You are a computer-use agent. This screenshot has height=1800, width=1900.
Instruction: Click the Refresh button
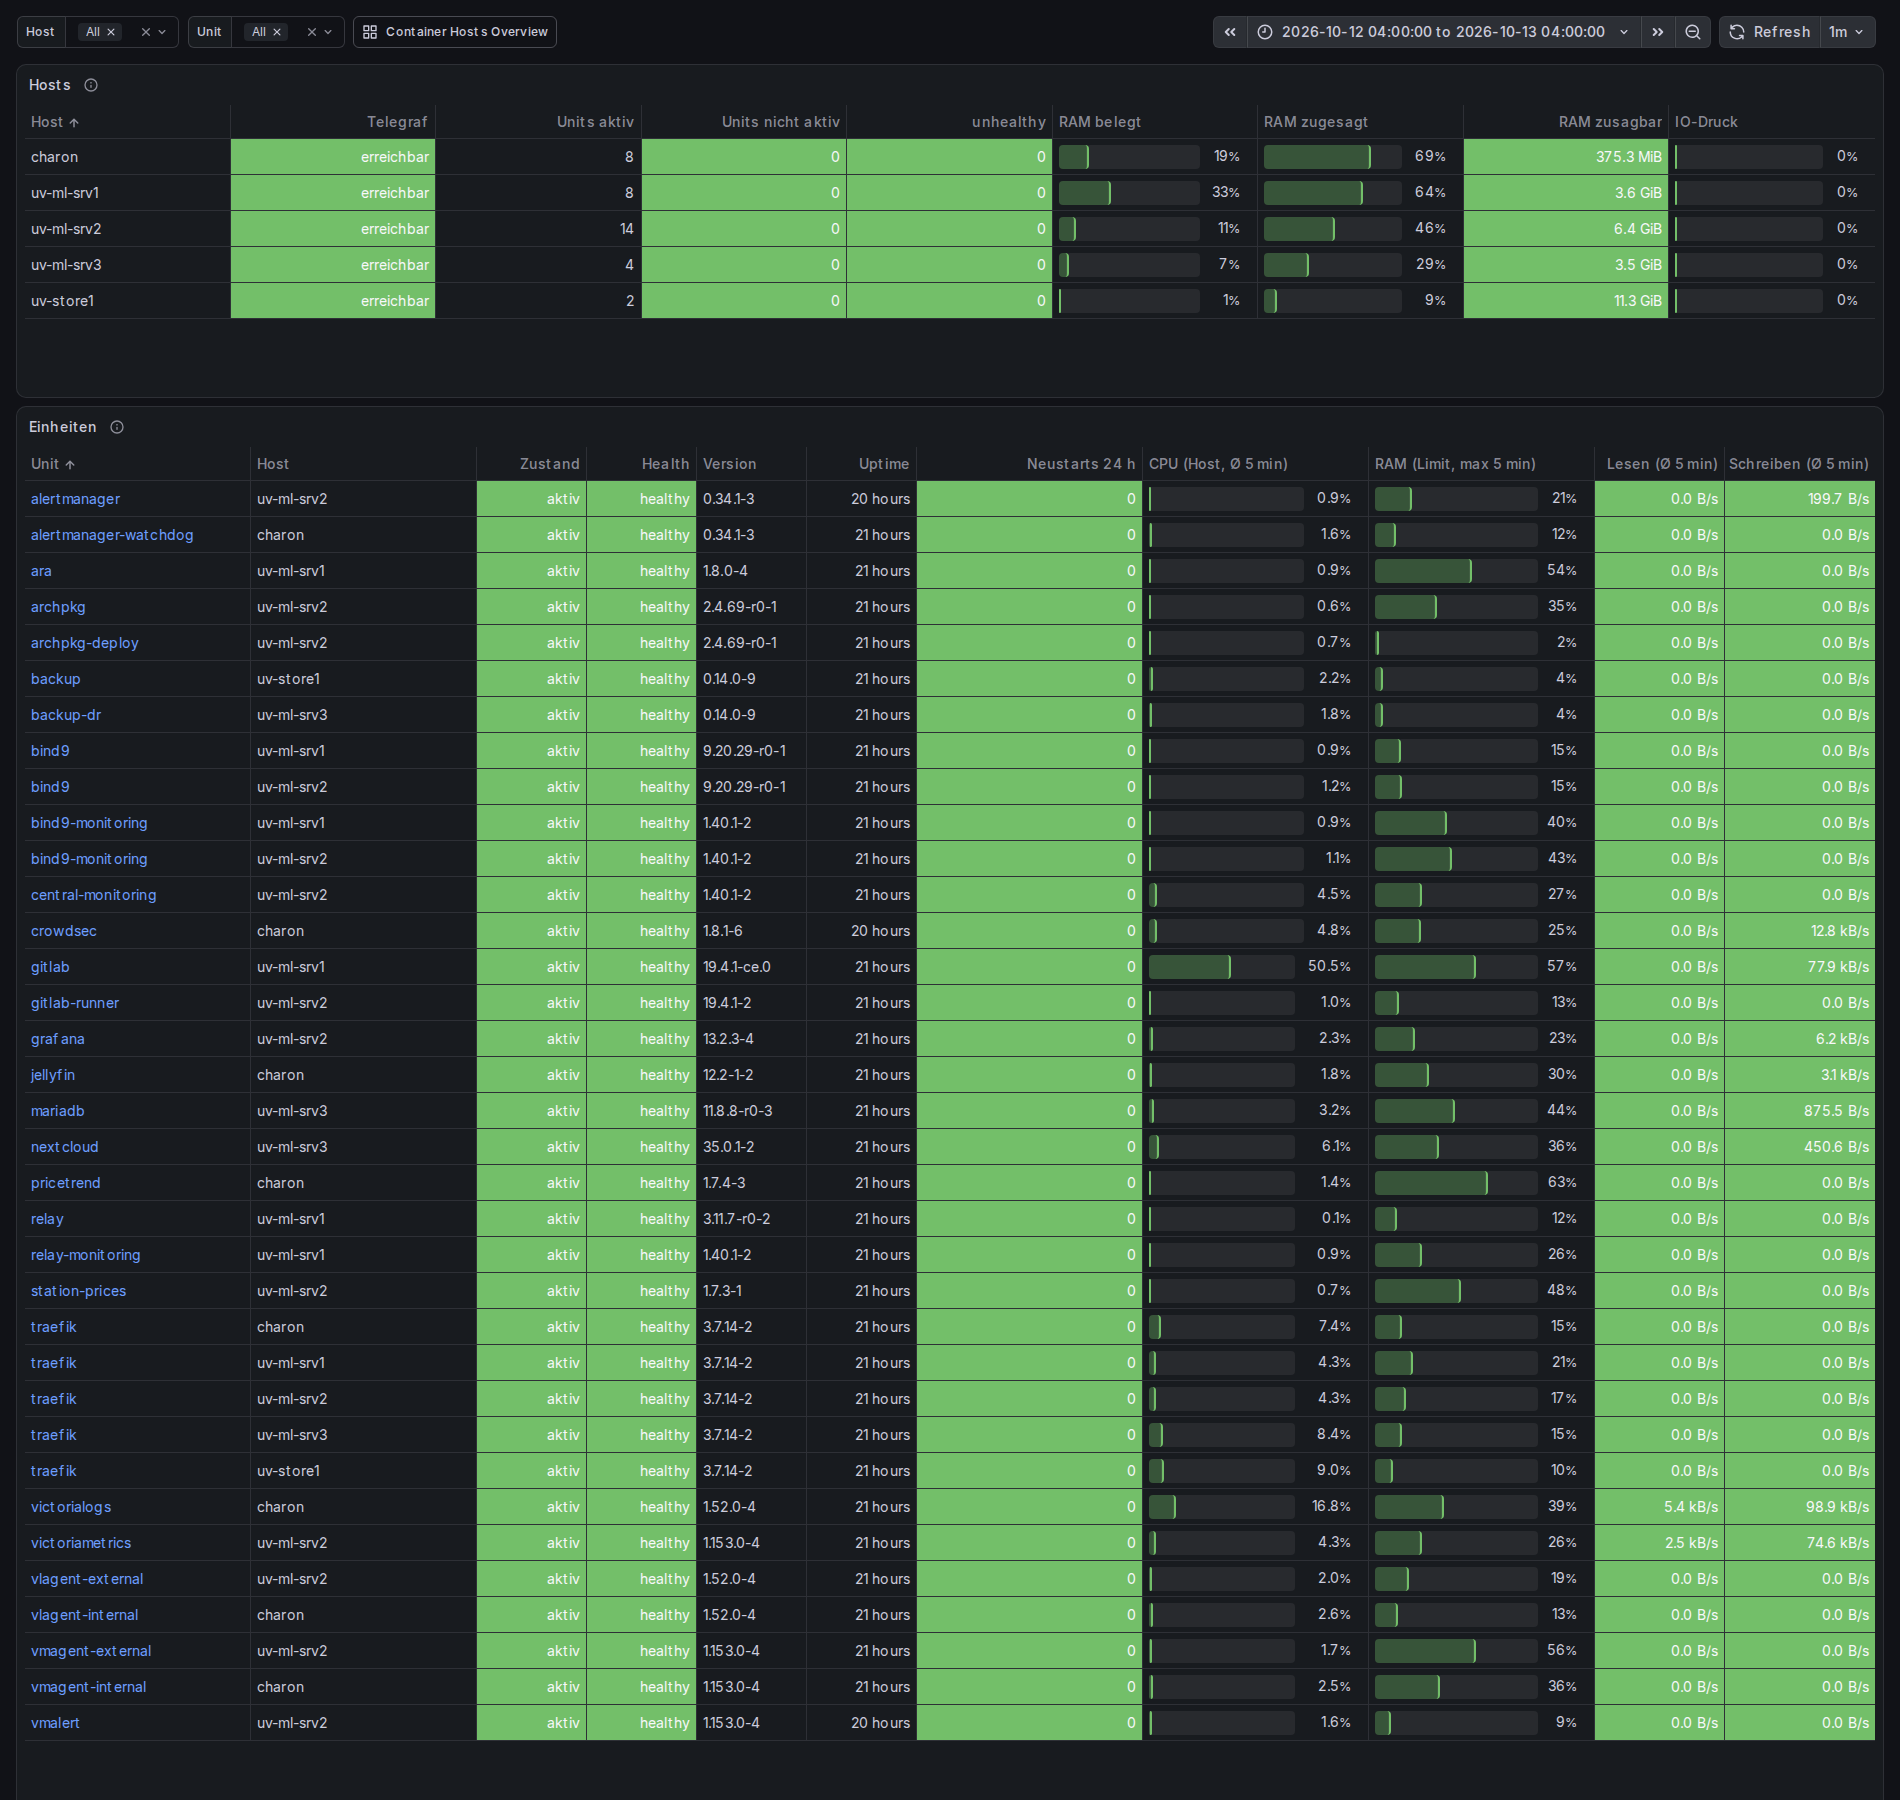[x=1770, y=32]
